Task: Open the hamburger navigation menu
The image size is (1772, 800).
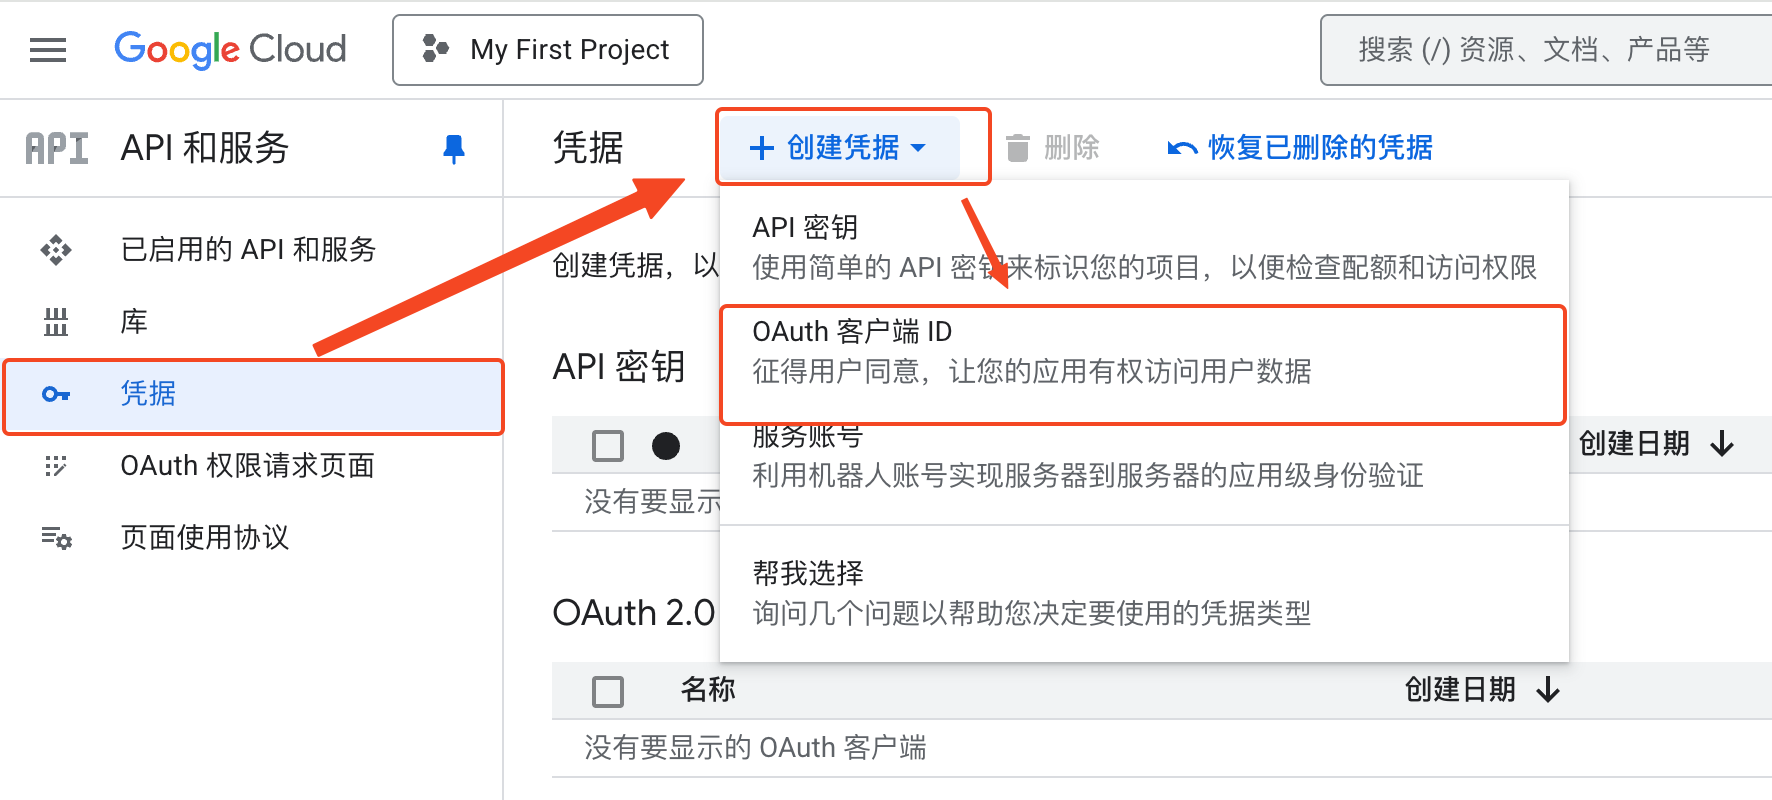Action: point(48,50)
